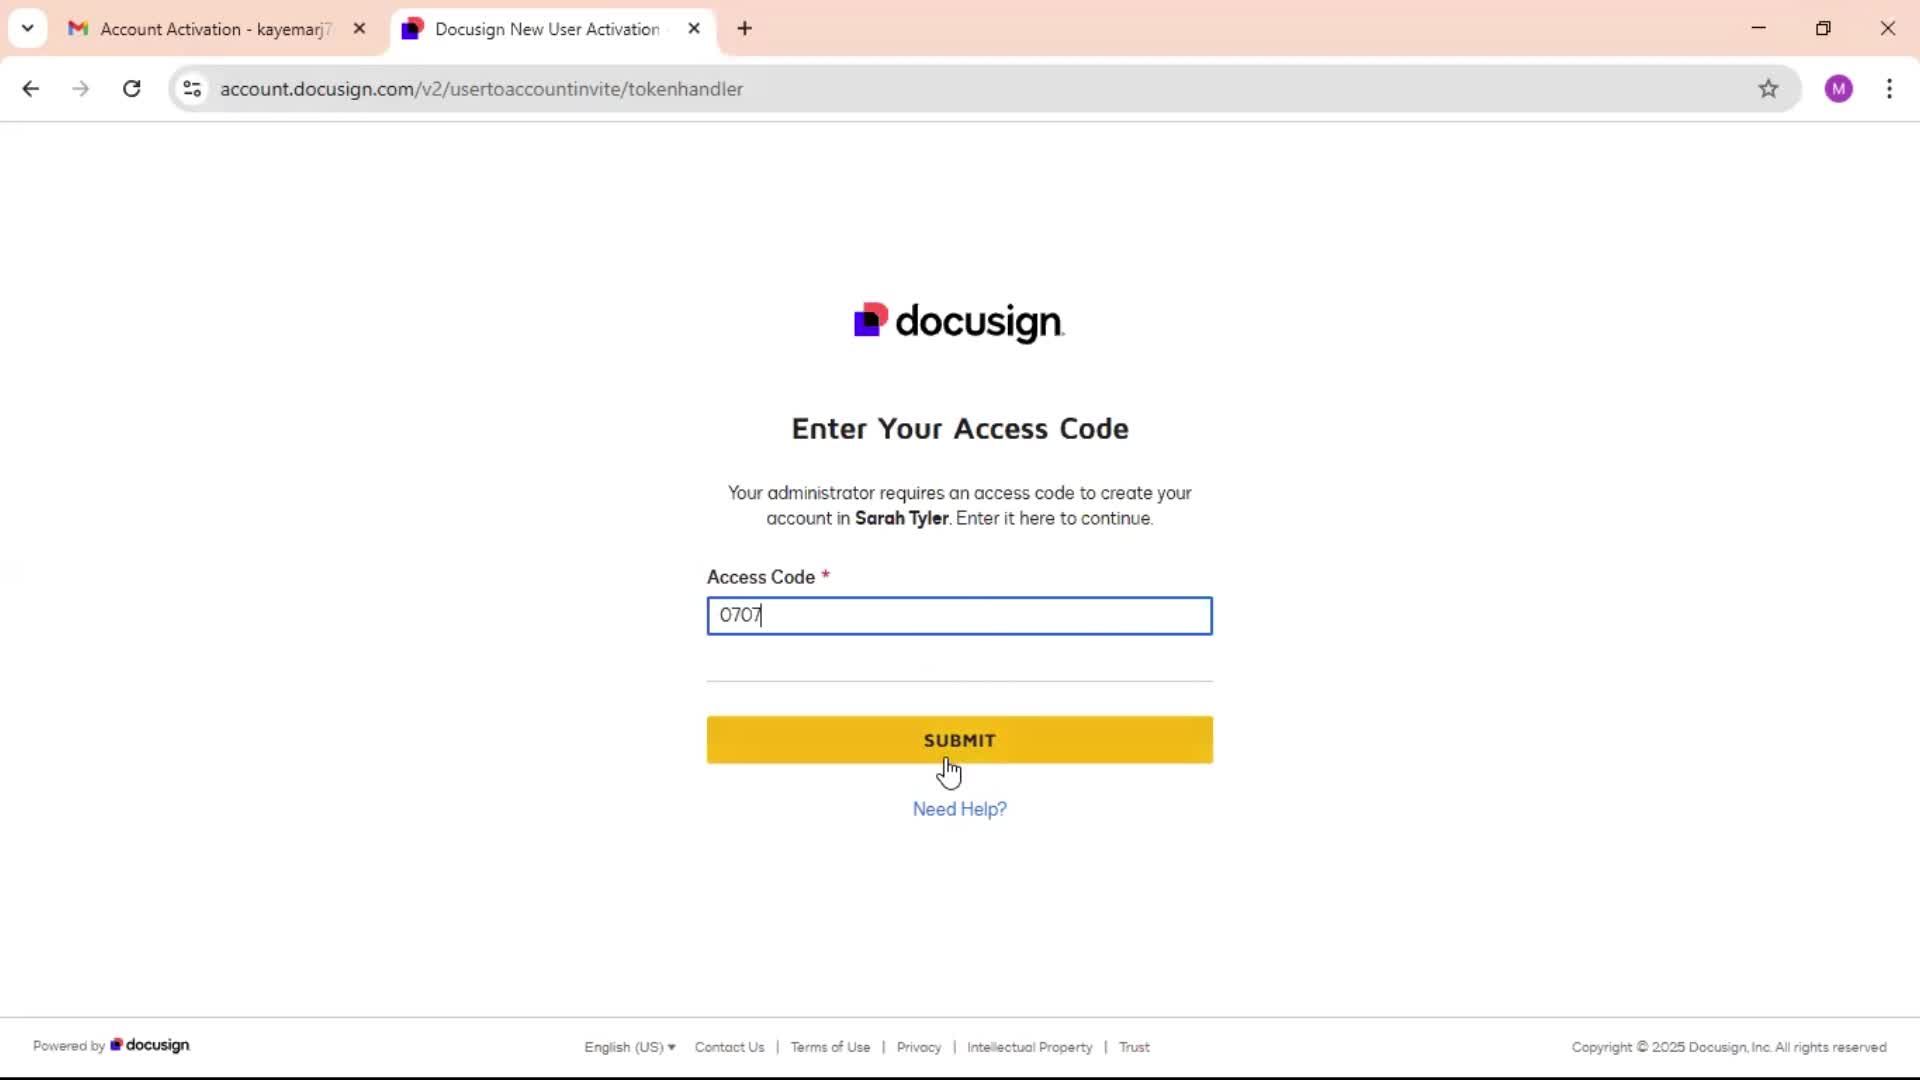Image resolution: width=1920 pixels, height=1080 pixels.
Task: Close the Docusign New User Activation tab
Action: coord(694,29)
